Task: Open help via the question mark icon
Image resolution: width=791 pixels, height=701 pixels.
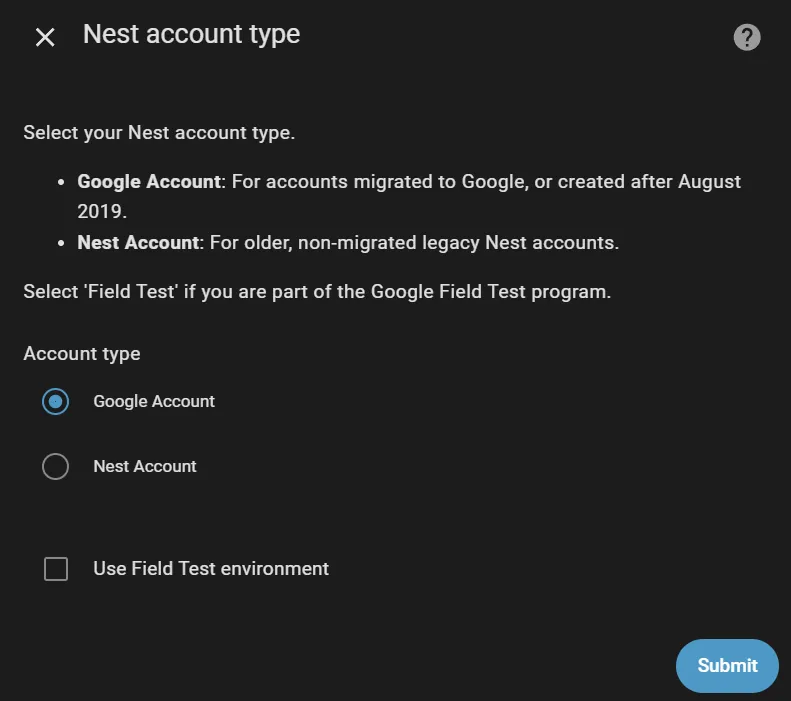Action: [x=747, y=37]
